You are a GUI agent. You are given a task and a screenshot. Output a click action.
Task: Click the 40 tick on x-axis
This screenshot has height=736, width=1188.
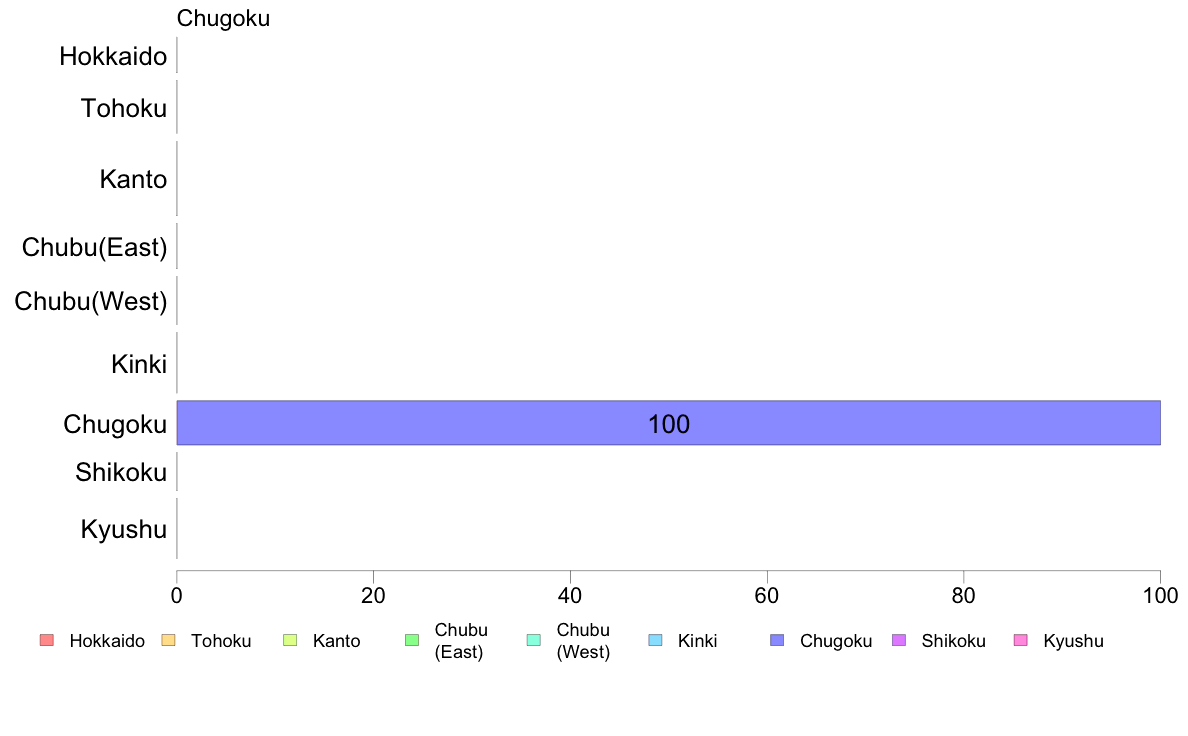point(570,596)
